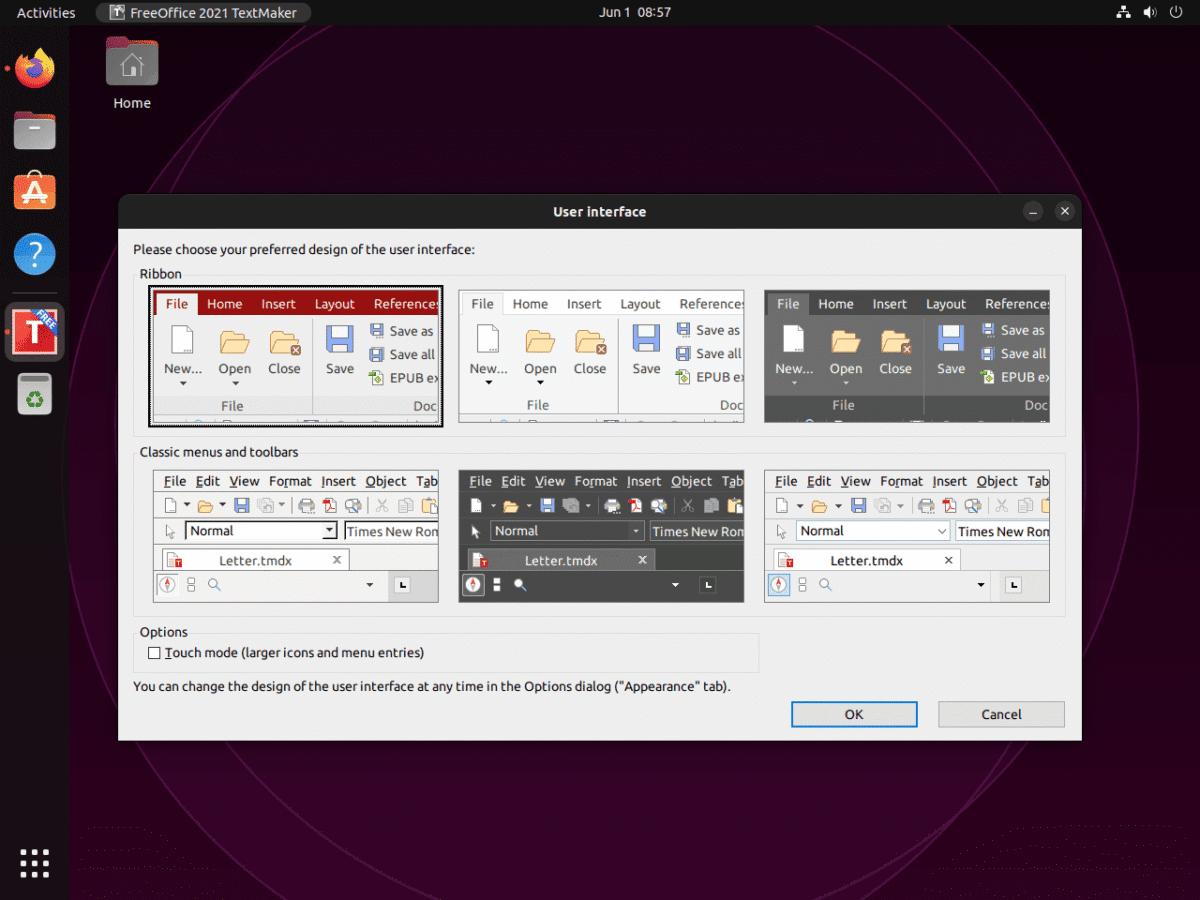
Task: Pick the dark Ribbon design preview
Action: [907, 357]
